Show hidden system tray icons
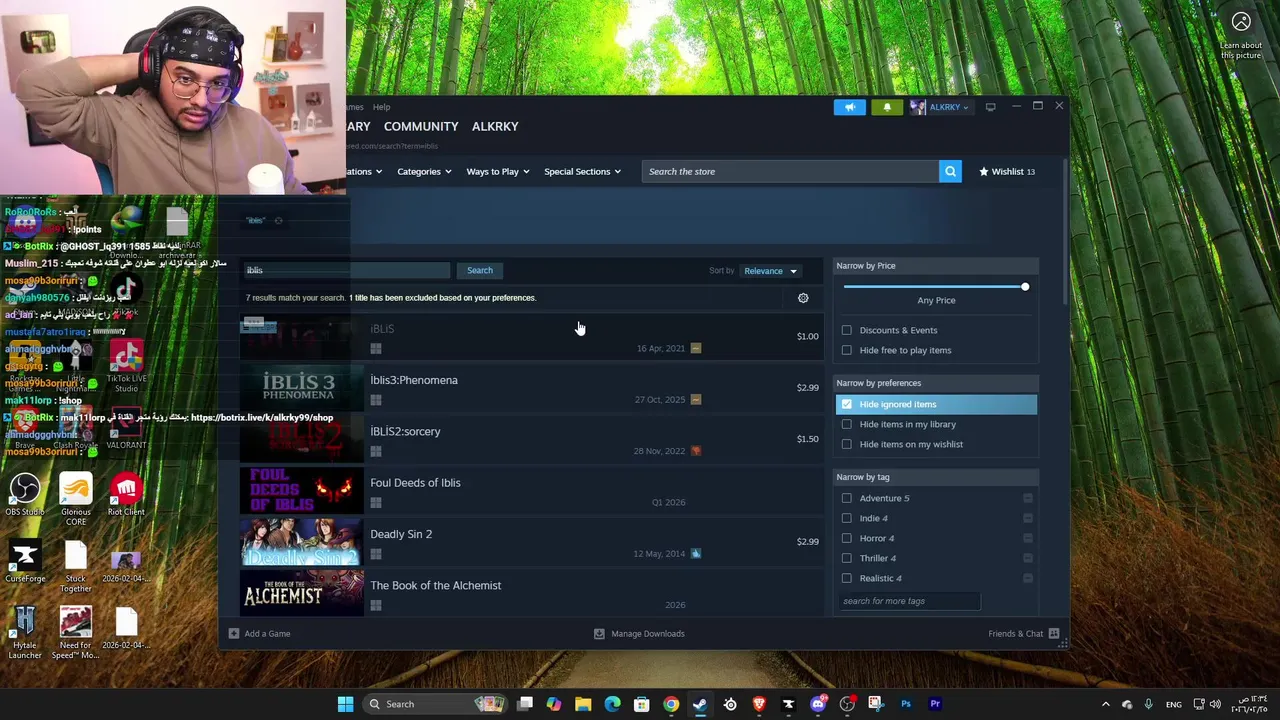Viewport: 1280px width, 720px height. [1105, 704]
